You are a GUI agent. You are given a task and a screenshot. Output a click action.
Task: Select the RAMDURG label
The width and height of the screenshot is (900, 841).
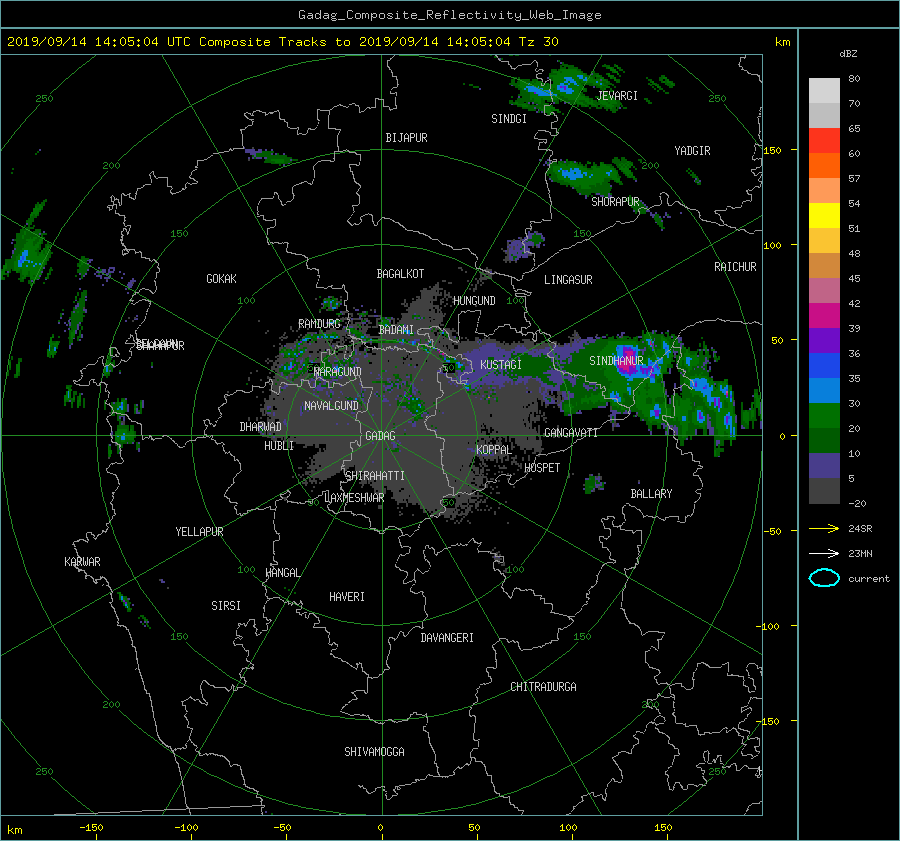[x=319, y=324]
